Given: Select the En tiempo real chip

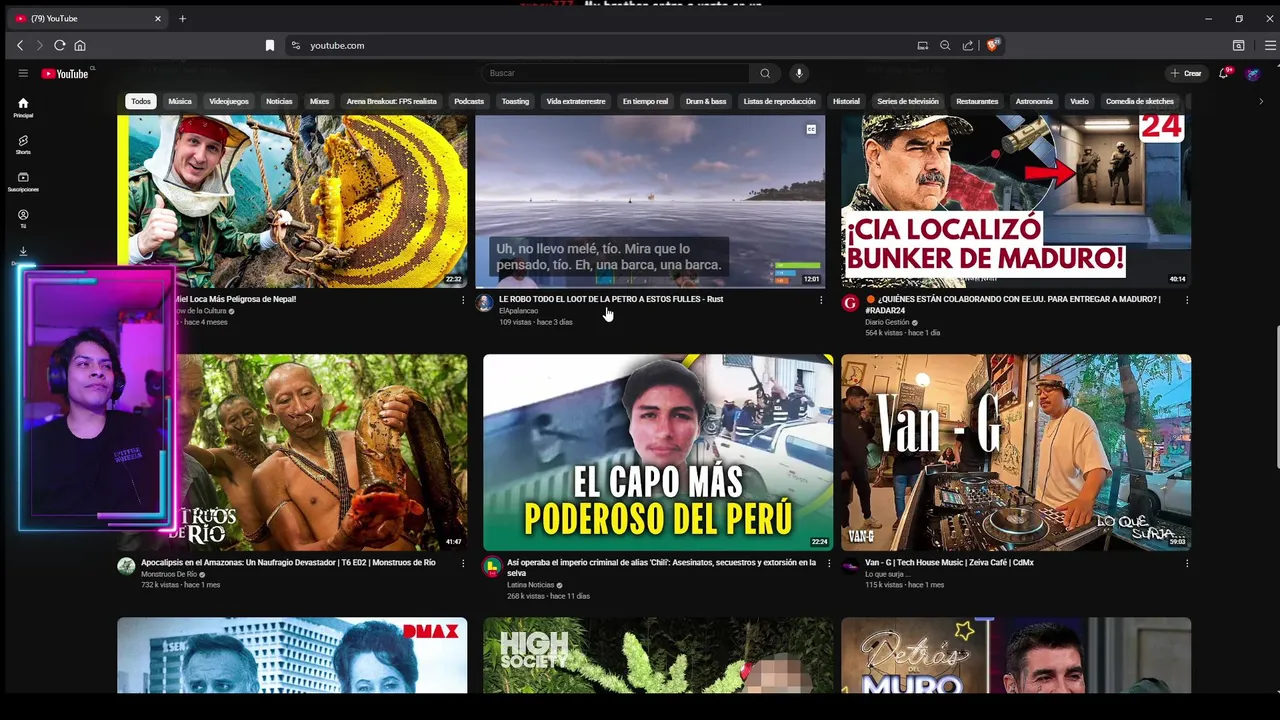Looking at the screenshot, I should point(645,101).
